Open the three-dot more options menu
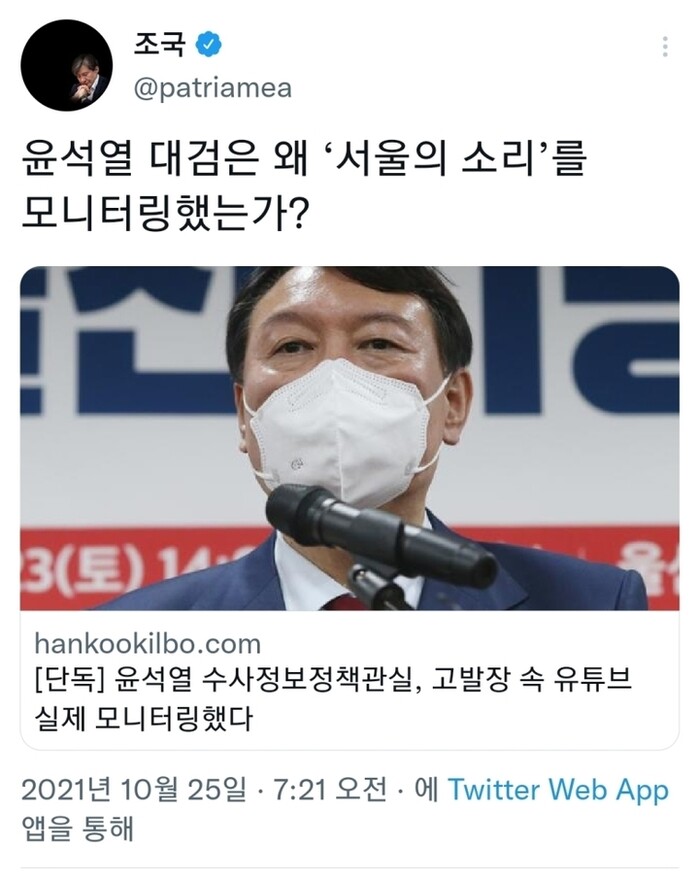Screen dimensions: 699x880 coord(665,47)
